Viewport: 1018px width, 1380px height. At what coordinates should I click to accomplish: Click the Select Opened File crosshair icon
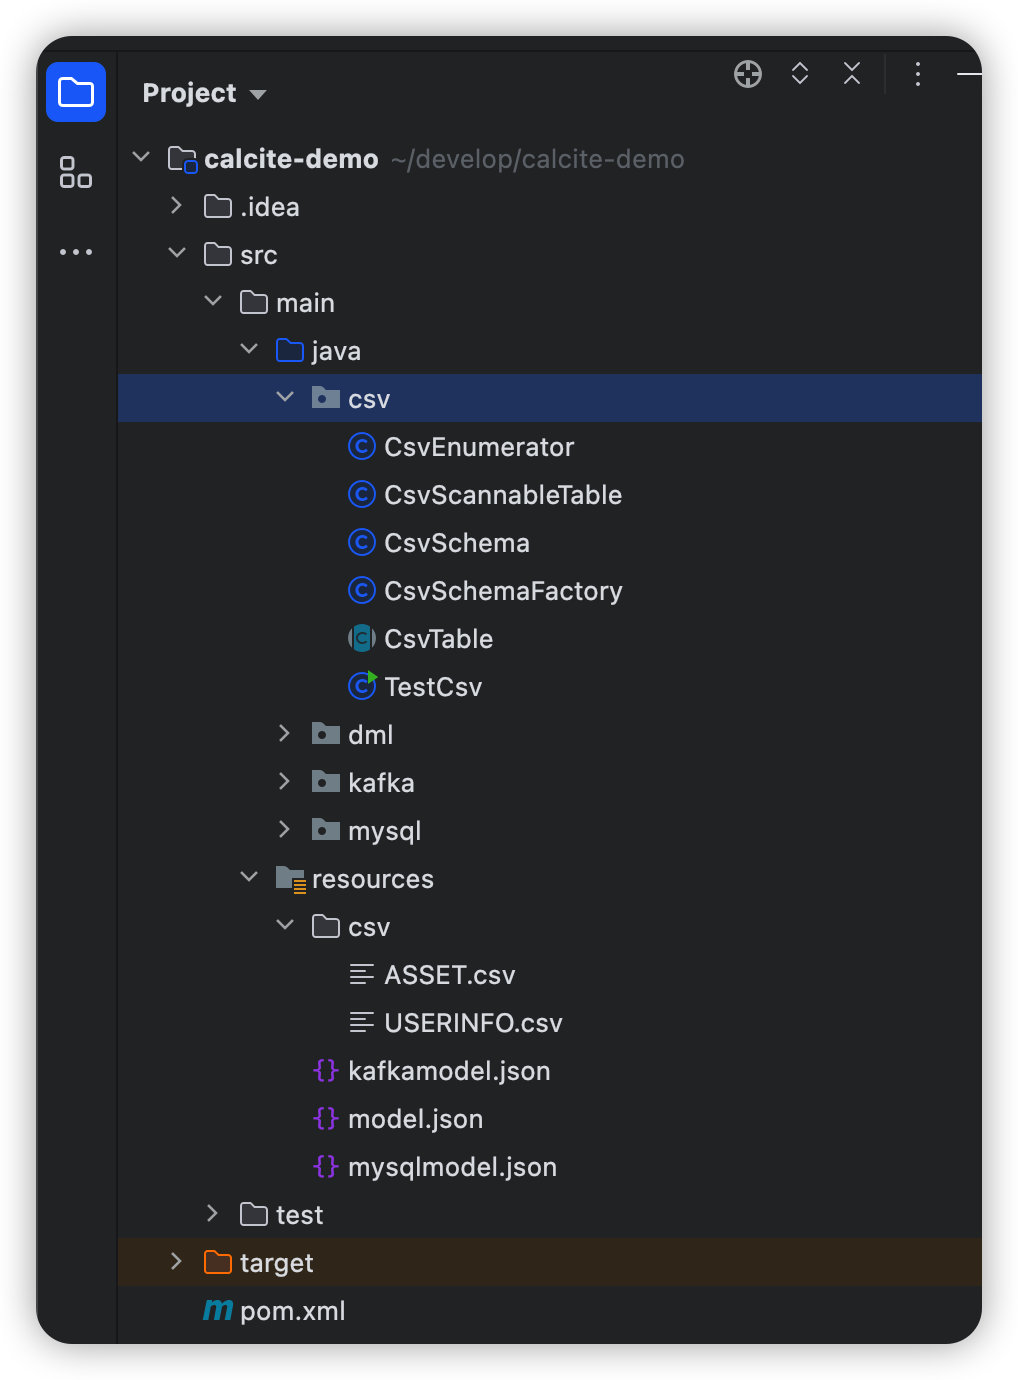coord(748,74)
